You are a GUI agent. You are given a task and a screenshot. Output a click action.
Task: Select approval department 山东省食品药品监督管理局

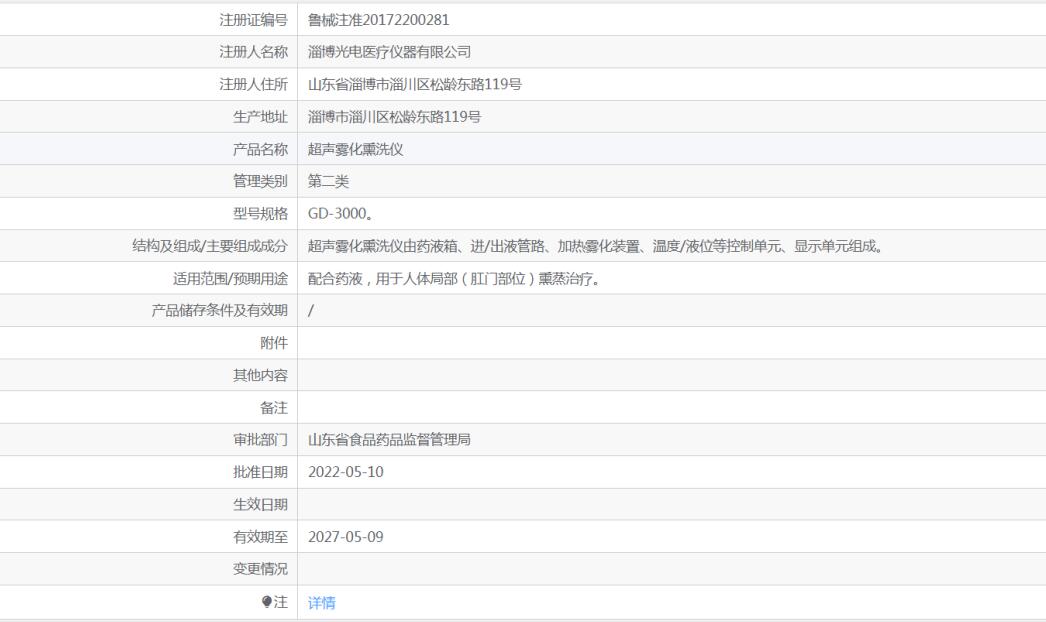point(389,439)
